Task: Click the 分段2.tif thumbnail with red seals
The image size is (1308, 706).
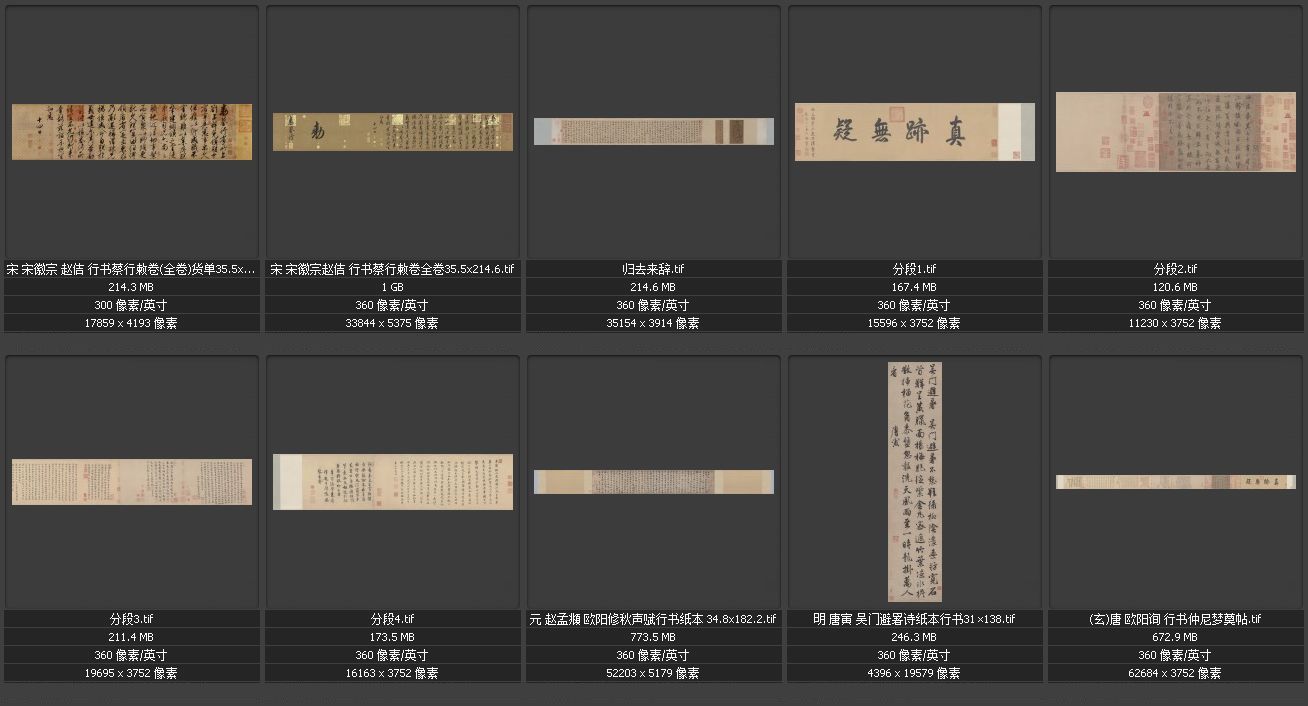Action: click(1175, 132)
